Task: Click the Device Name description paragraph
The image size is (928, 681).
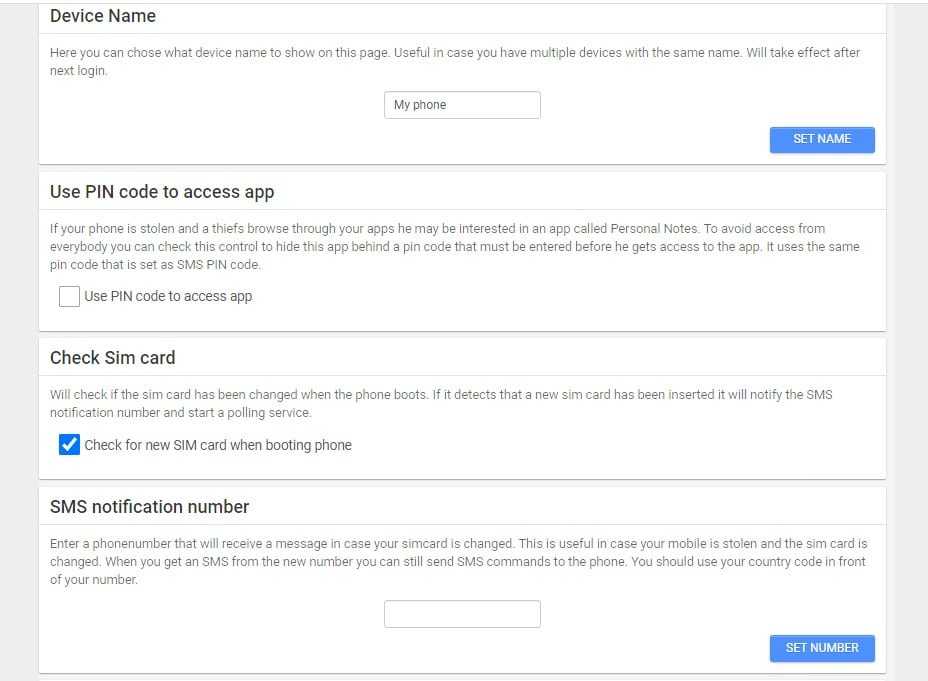Action: (x=455, y=62)
